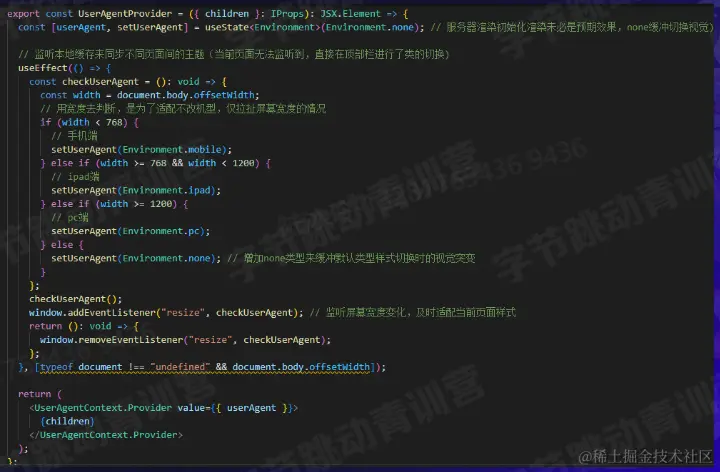Click the 'JSX.Element' return type
Image resolution: width=720 pixels, height=472 pixels.
pos(350,14)
